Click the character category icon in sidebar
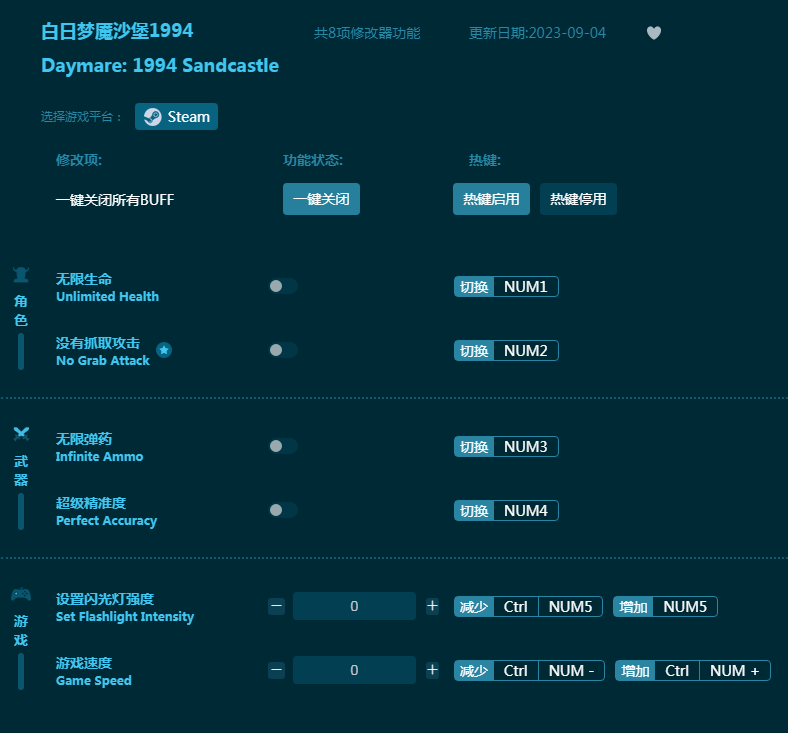The width and height of the screenshot is (788, 733). [21, 276]
